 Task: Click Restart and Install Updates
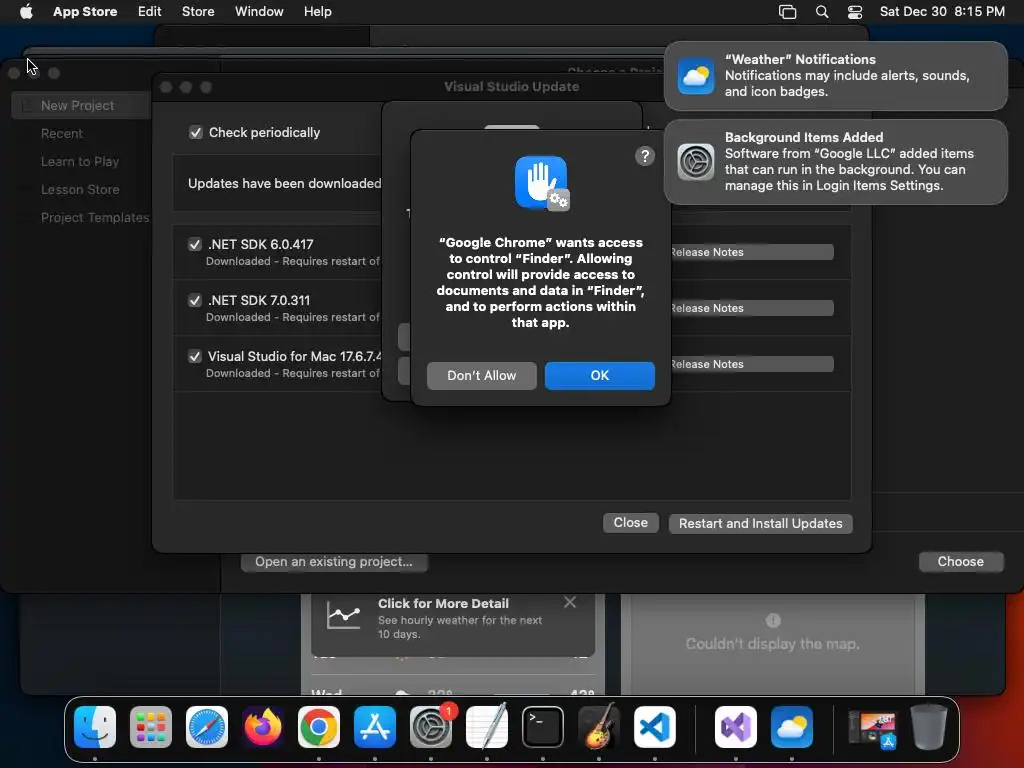point(761,524)
